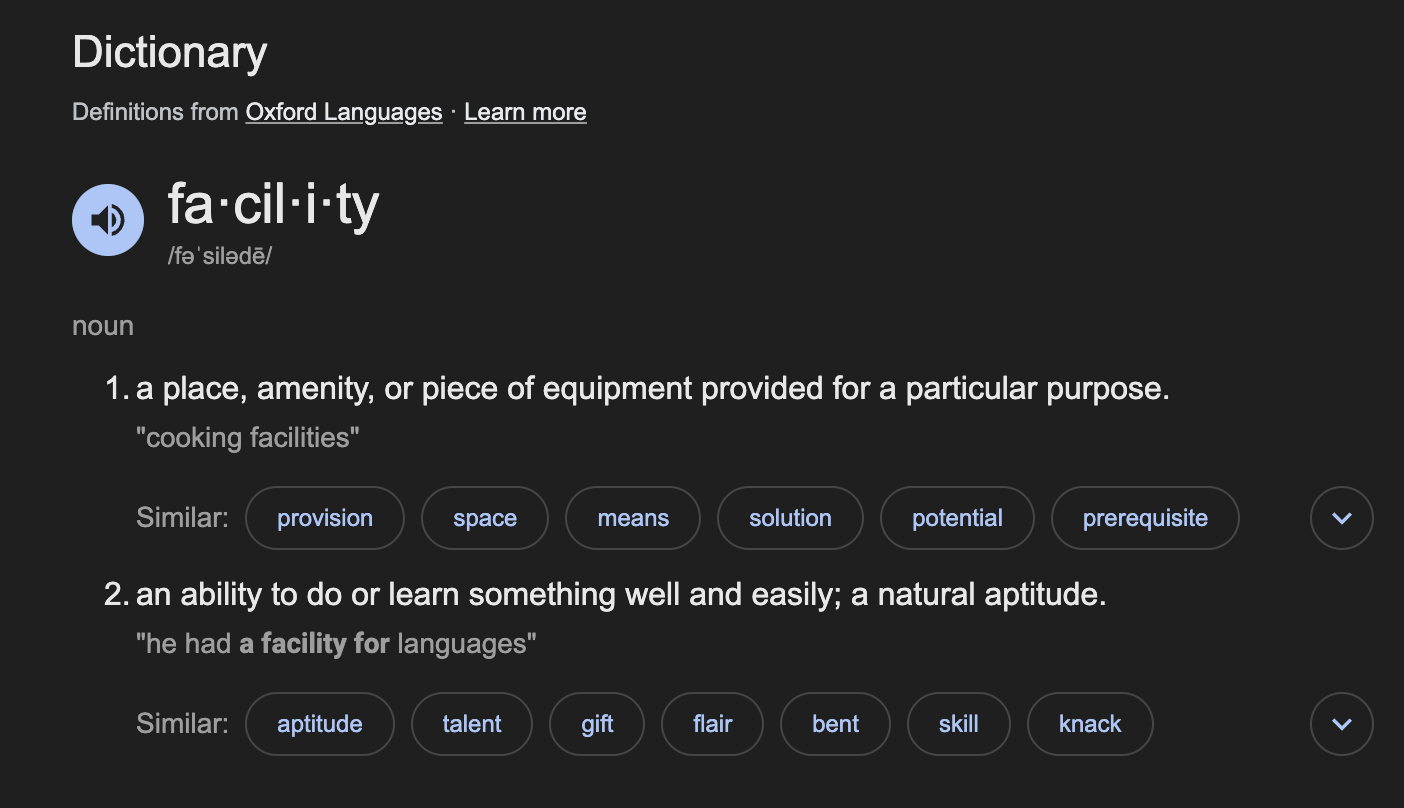Screen dimensions: 1404x808
Task: Select the 'space' synonym chip
Action: click(x=485, y=518)
